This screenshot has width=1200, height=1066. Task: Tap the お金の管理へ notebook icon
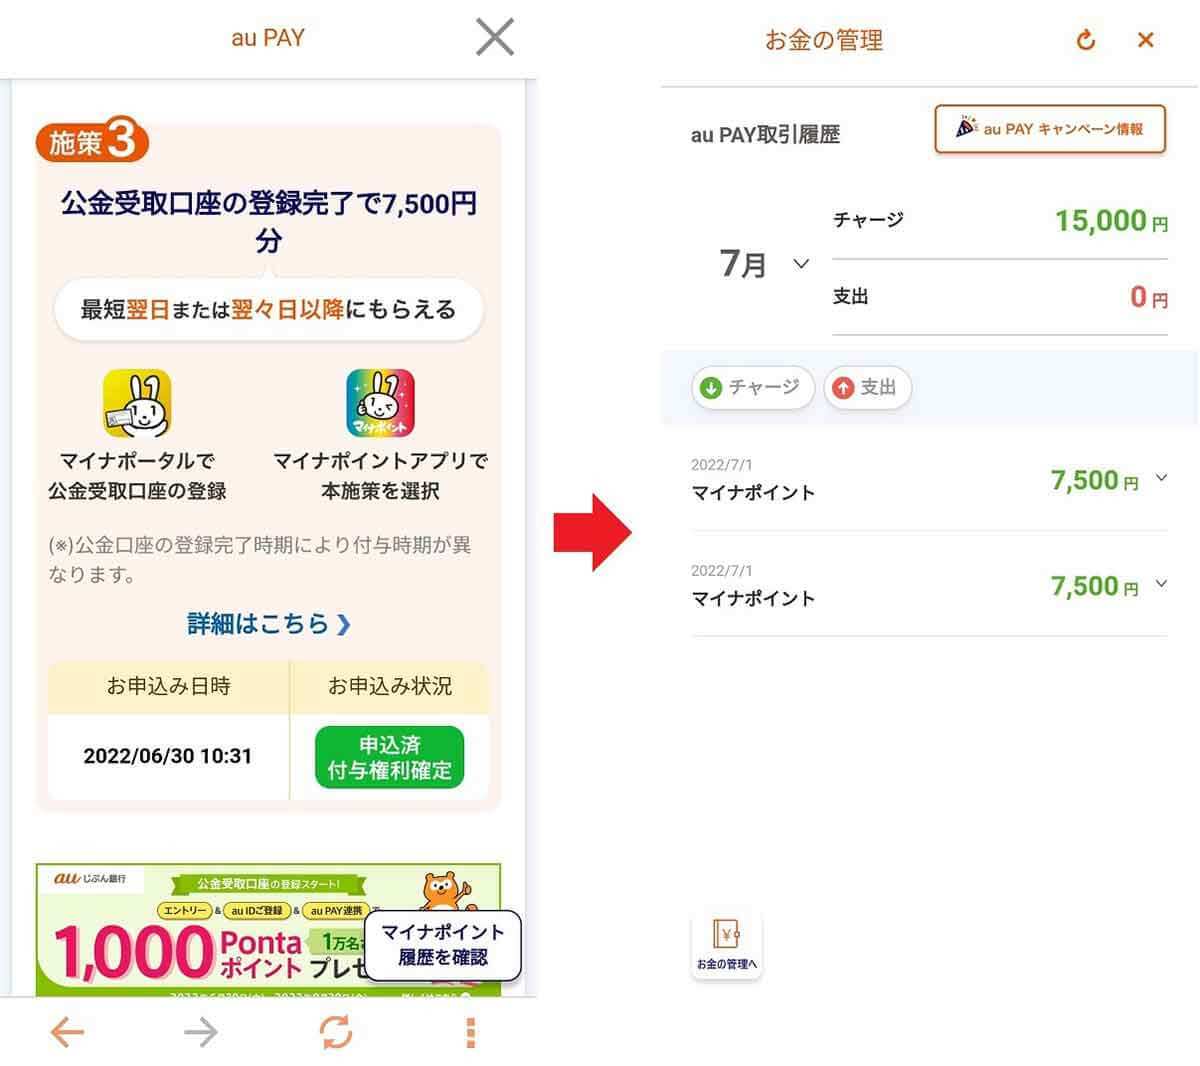click(726, 944)
